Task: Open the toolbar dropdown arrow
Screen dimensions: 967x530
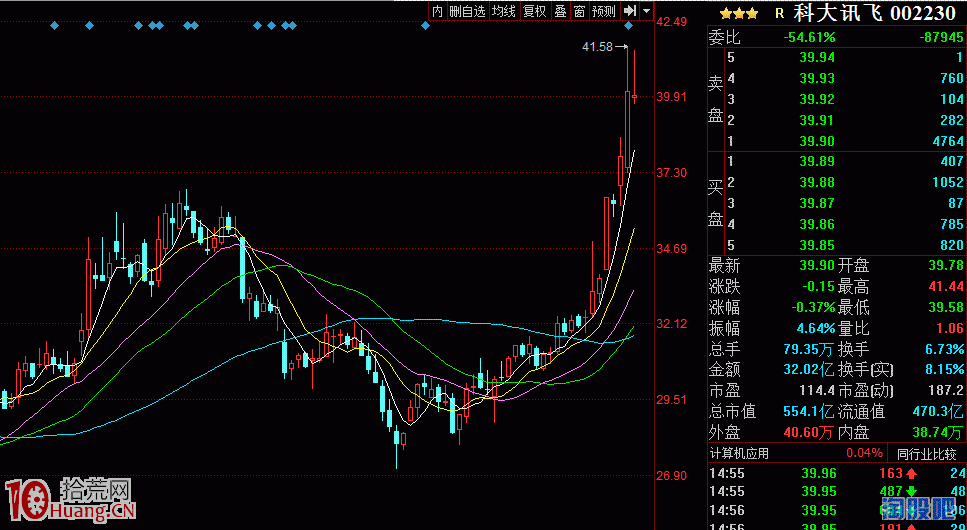Action: [x=646, y=10]
